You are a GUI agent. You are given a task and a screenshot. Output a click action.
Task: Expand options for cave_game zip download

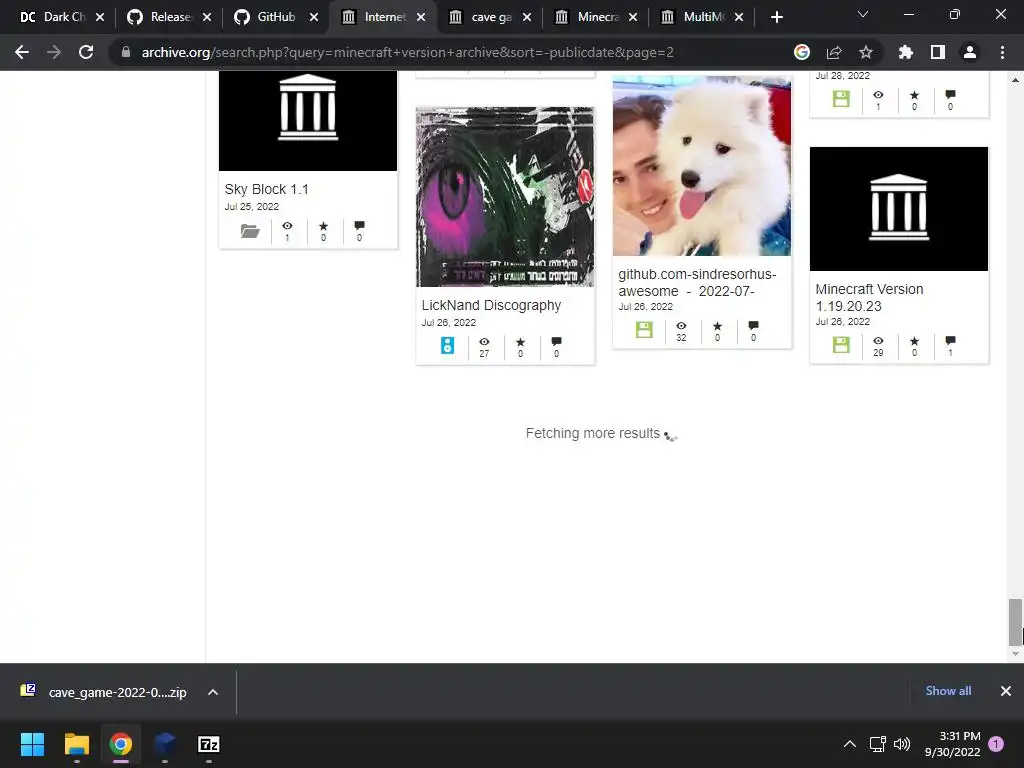[213, 692]
